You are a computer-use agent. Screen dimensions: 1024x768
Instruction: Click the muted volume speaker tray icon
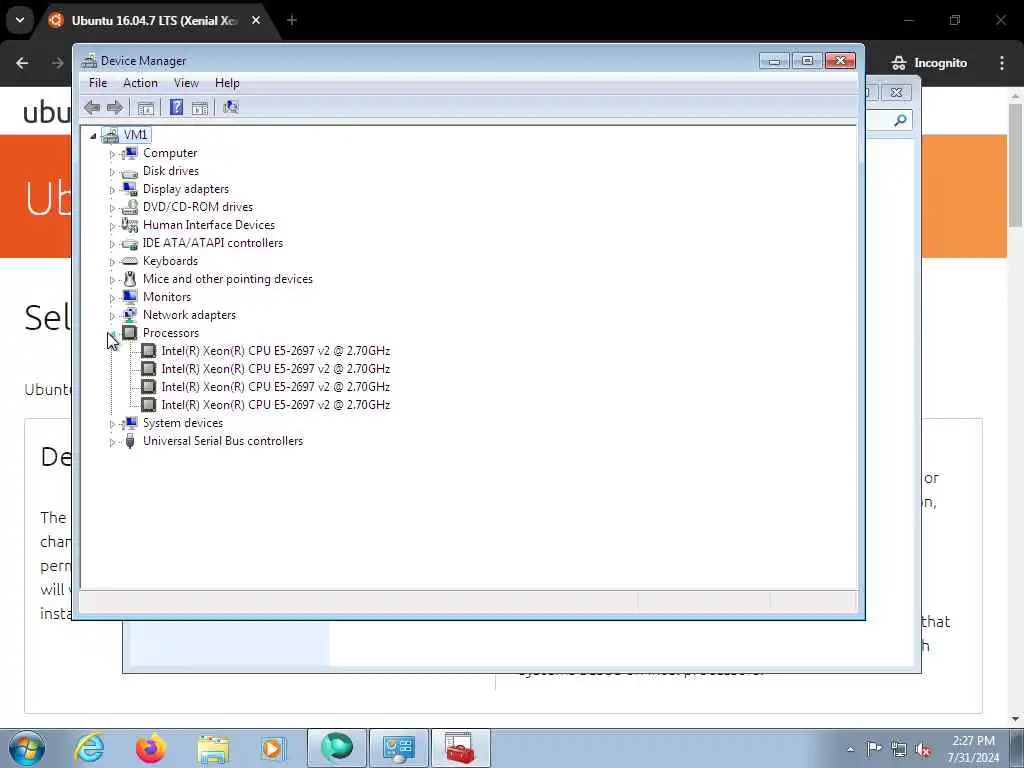tap(923, 750)
